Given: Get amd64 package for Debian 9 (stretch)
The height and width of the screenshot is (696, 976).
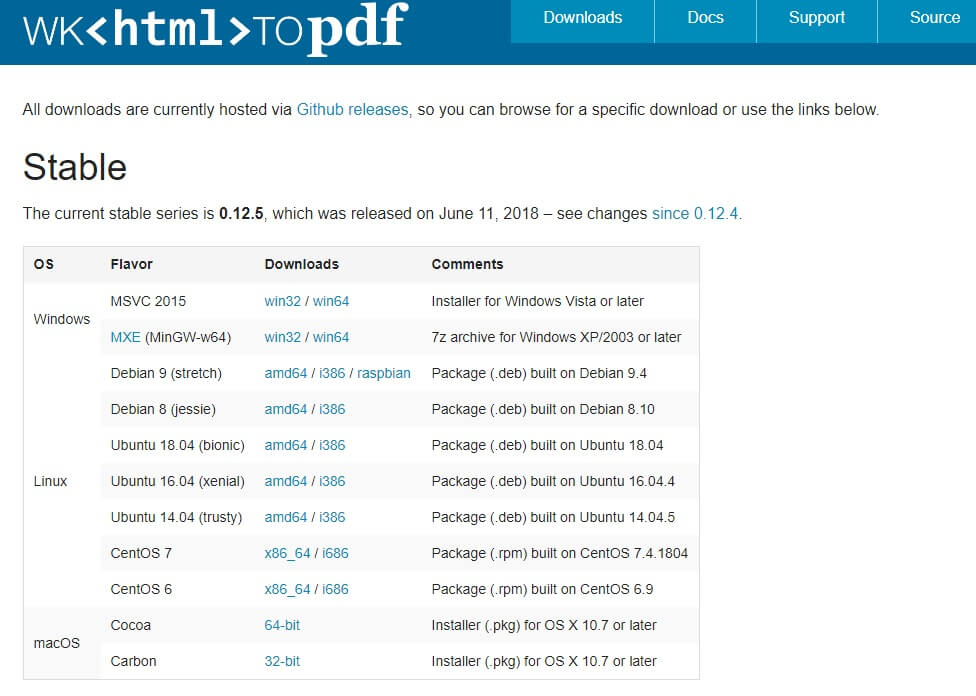Looking at the screenshot, I should click(286, 374).
